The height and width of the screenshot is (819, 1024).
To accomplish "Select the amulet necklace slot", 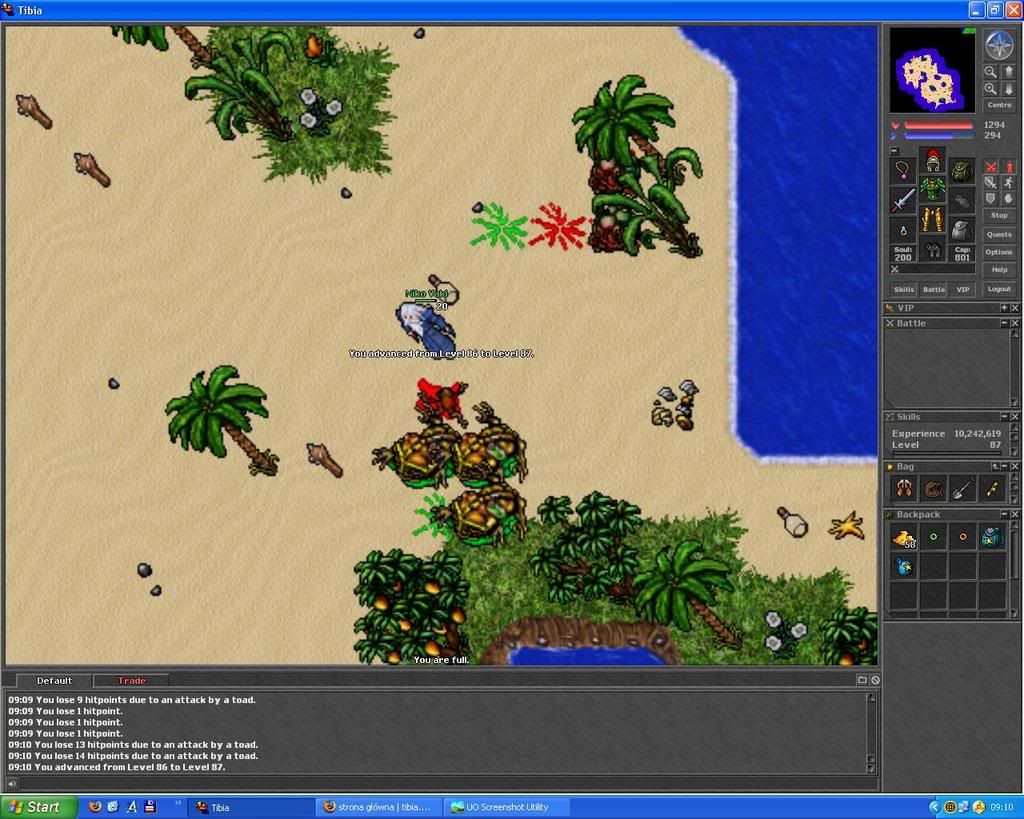I will tap(903, 170).
